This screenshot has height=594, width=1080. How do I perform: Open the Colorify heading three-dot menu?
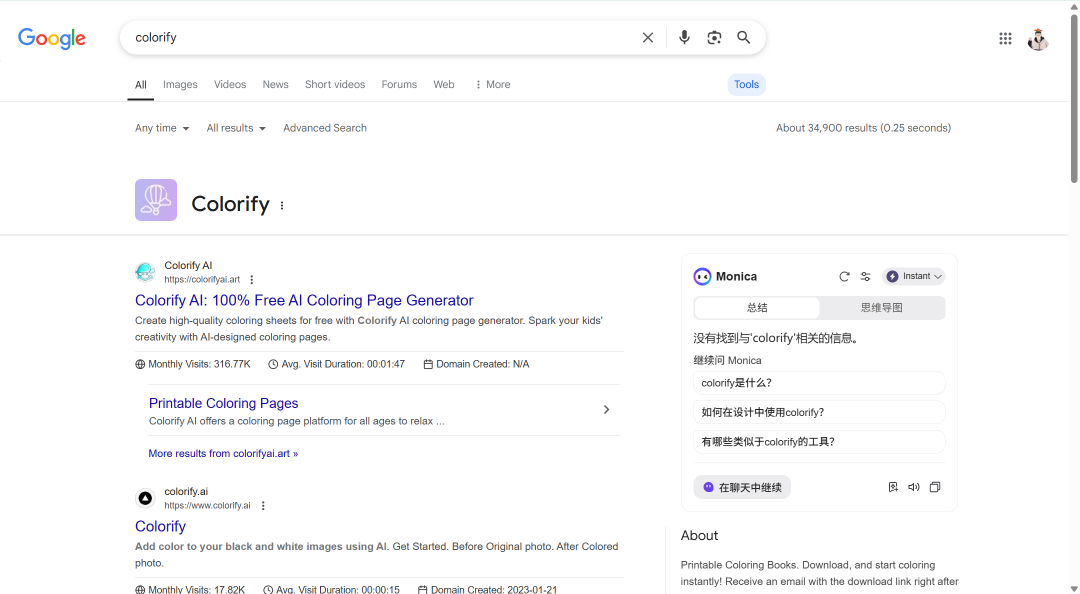pyautogui.click(x=282, y=205)
